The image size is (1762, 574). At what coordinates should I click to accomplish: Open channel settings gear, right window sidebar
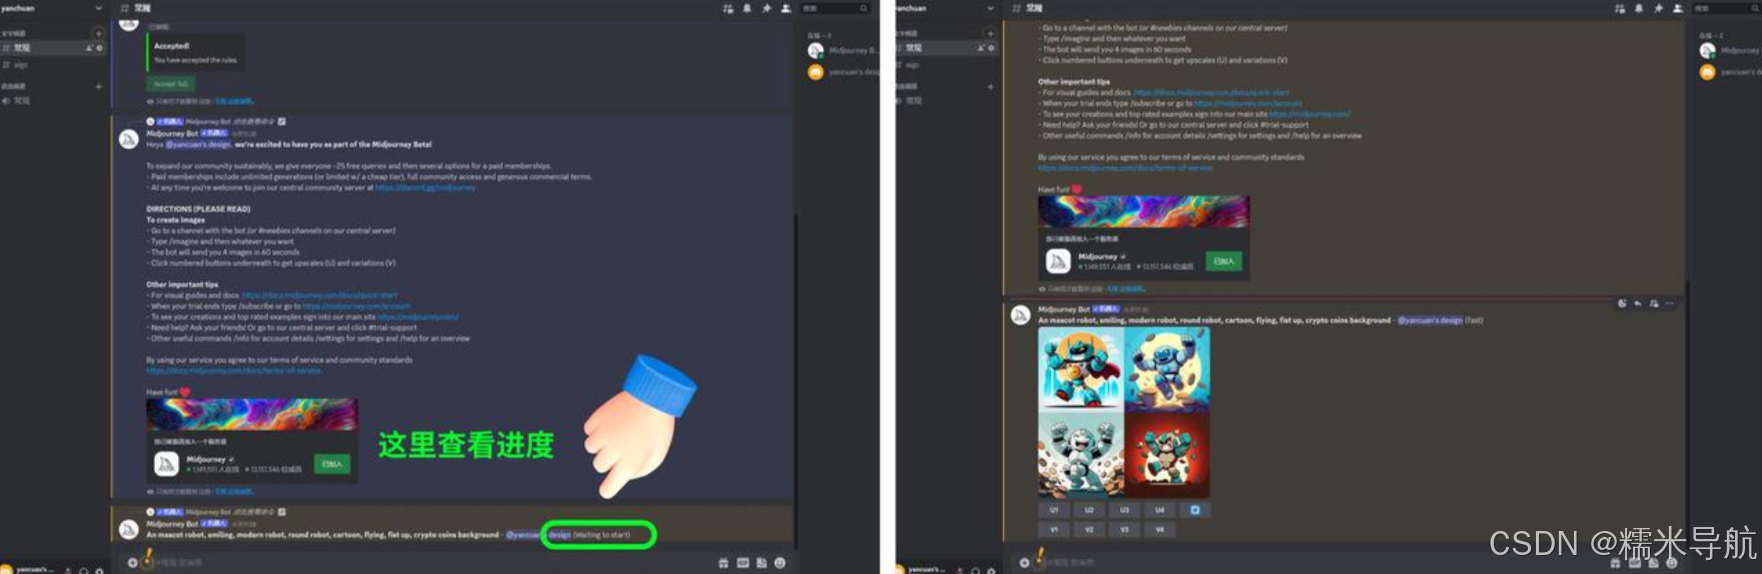pos(991,48)
